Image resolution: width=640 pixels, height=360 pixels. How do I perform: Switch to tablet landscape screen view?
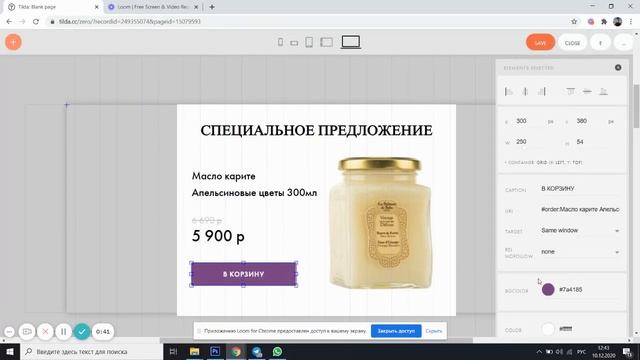click(x=327, y=42)
